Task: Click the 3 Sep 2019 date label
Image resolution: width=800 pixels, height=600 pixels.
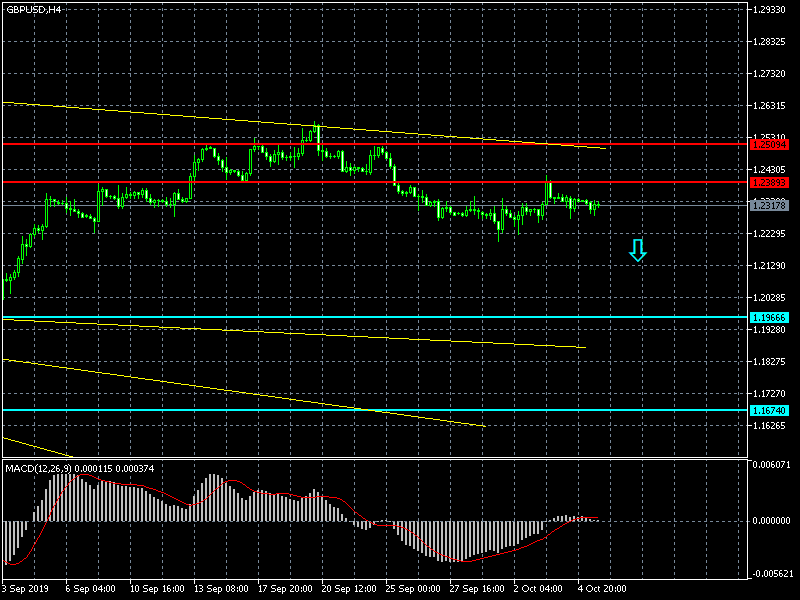Action: pyautogui.click(x=25, y=589)
